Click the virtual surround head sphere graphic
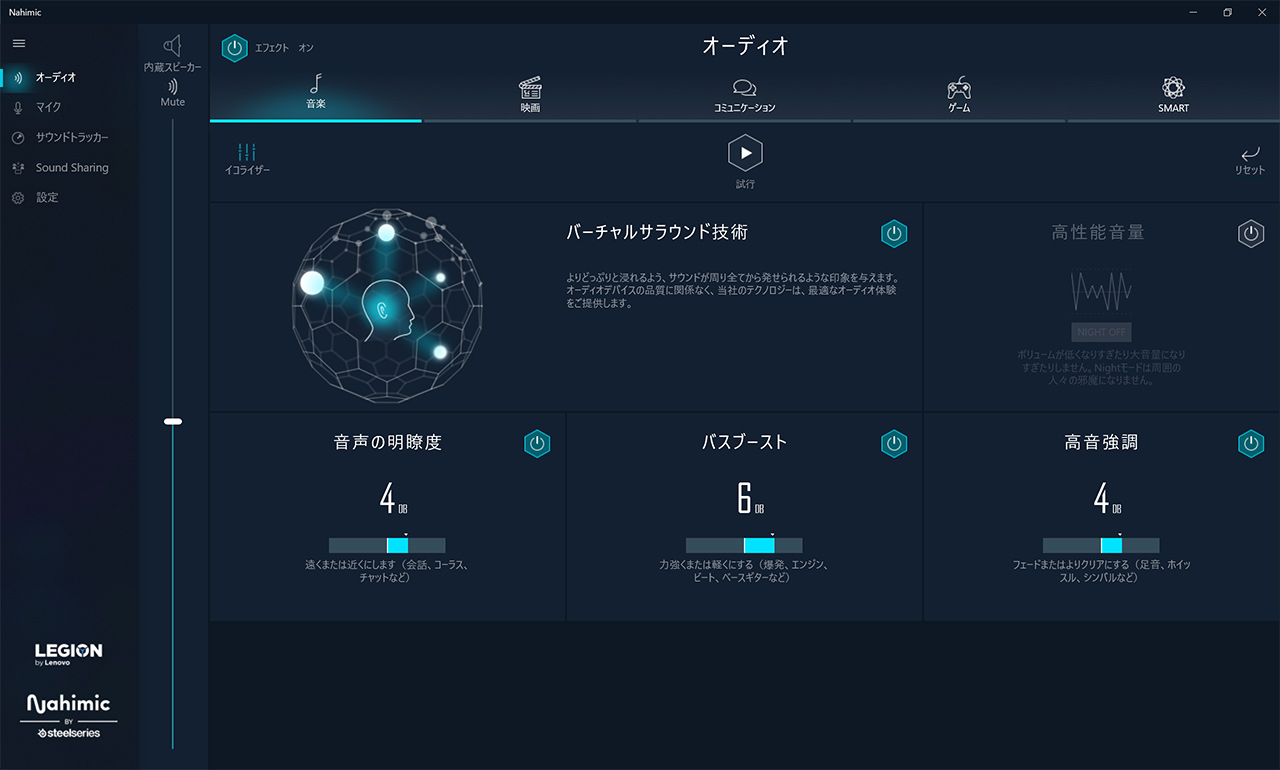The width and height of the screenshot is (1280, 770). click(x=387, y=305)
